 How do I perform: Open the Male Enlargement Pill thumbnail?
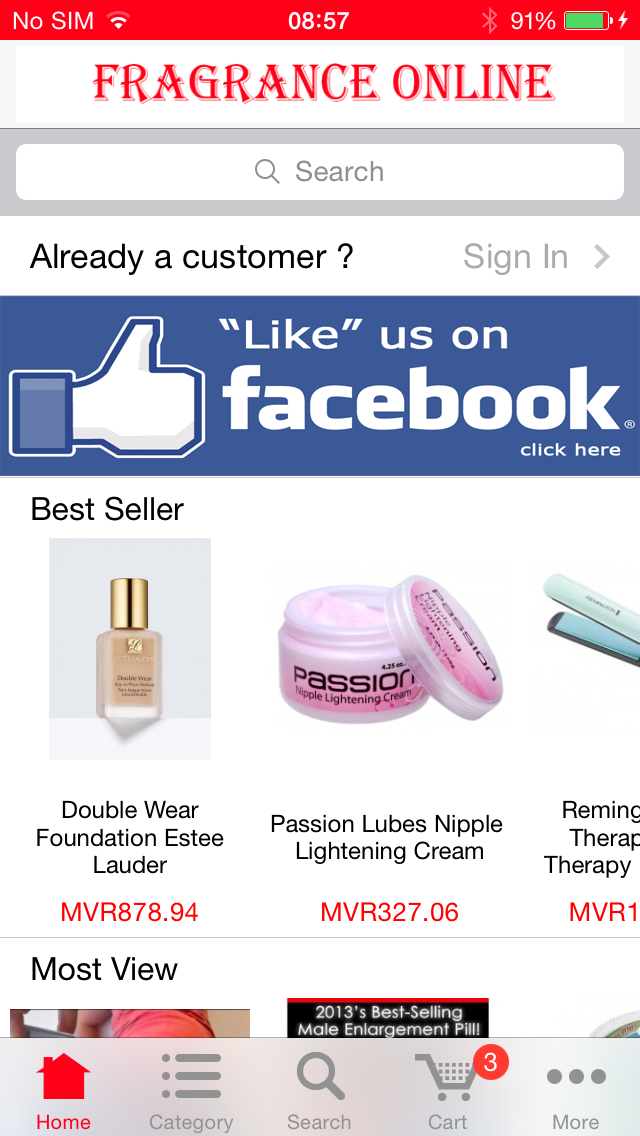coord(388,1018)
